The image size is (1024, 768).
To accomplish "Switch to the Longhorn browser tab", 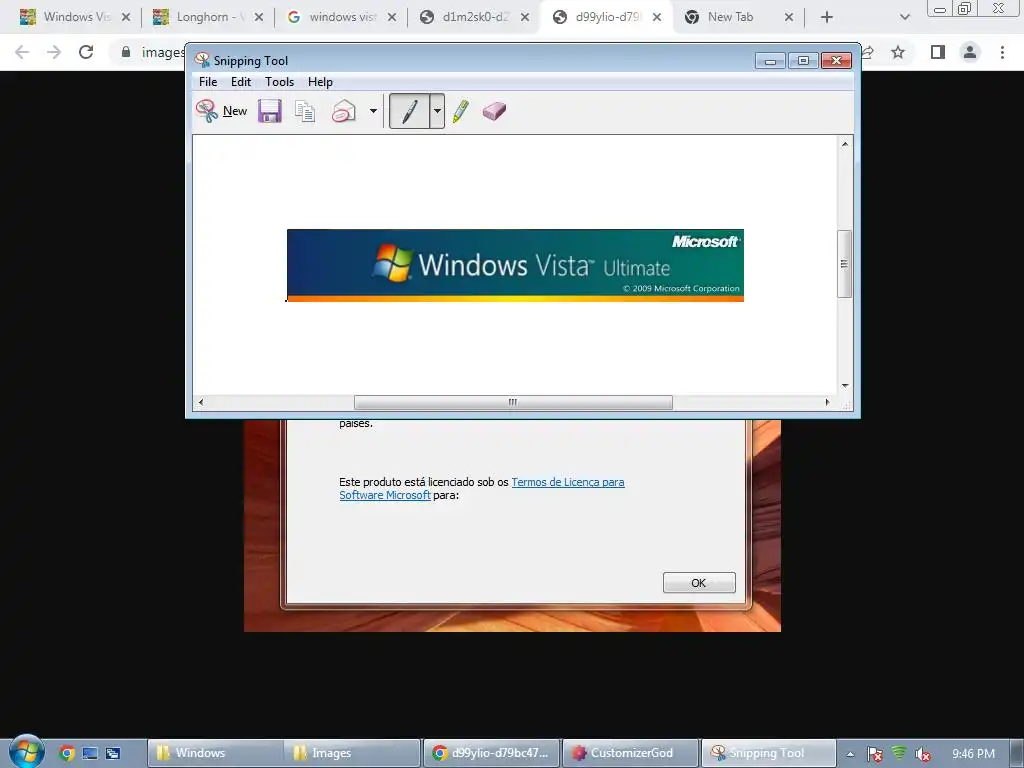I will pyautogui.click(x=206, y=17).
